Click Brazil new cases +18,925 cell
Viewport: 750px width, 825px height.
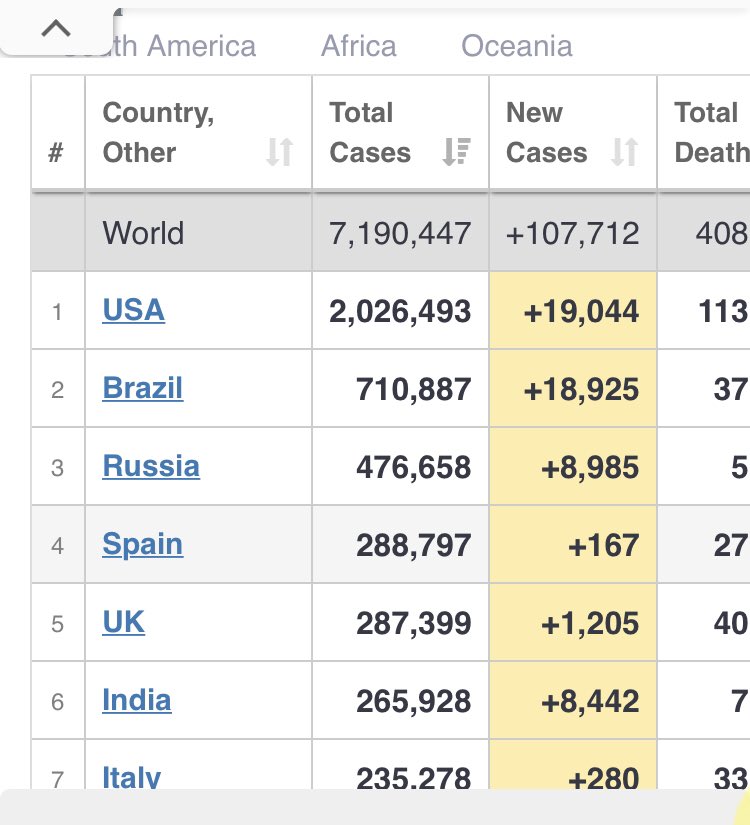coord(573,388)
